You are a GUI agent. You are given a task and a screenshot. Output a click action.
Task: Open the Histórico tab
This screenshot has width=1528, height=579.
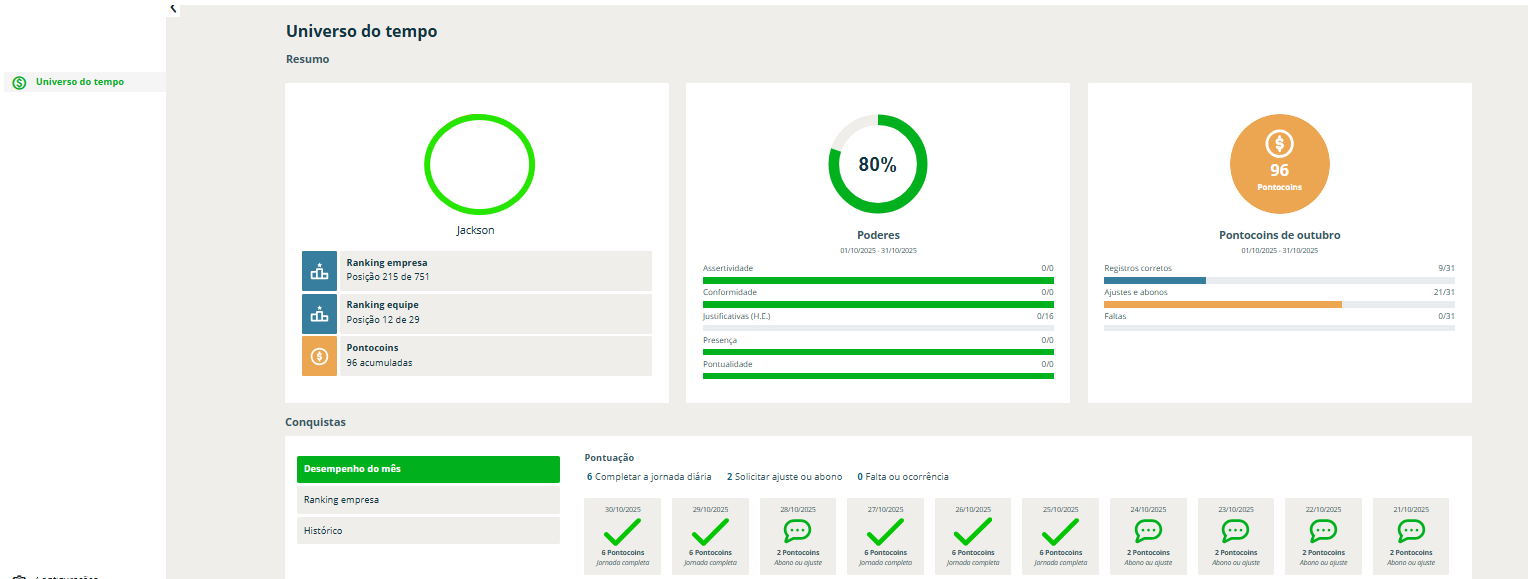pyautogui.click(x=428, y=531)
